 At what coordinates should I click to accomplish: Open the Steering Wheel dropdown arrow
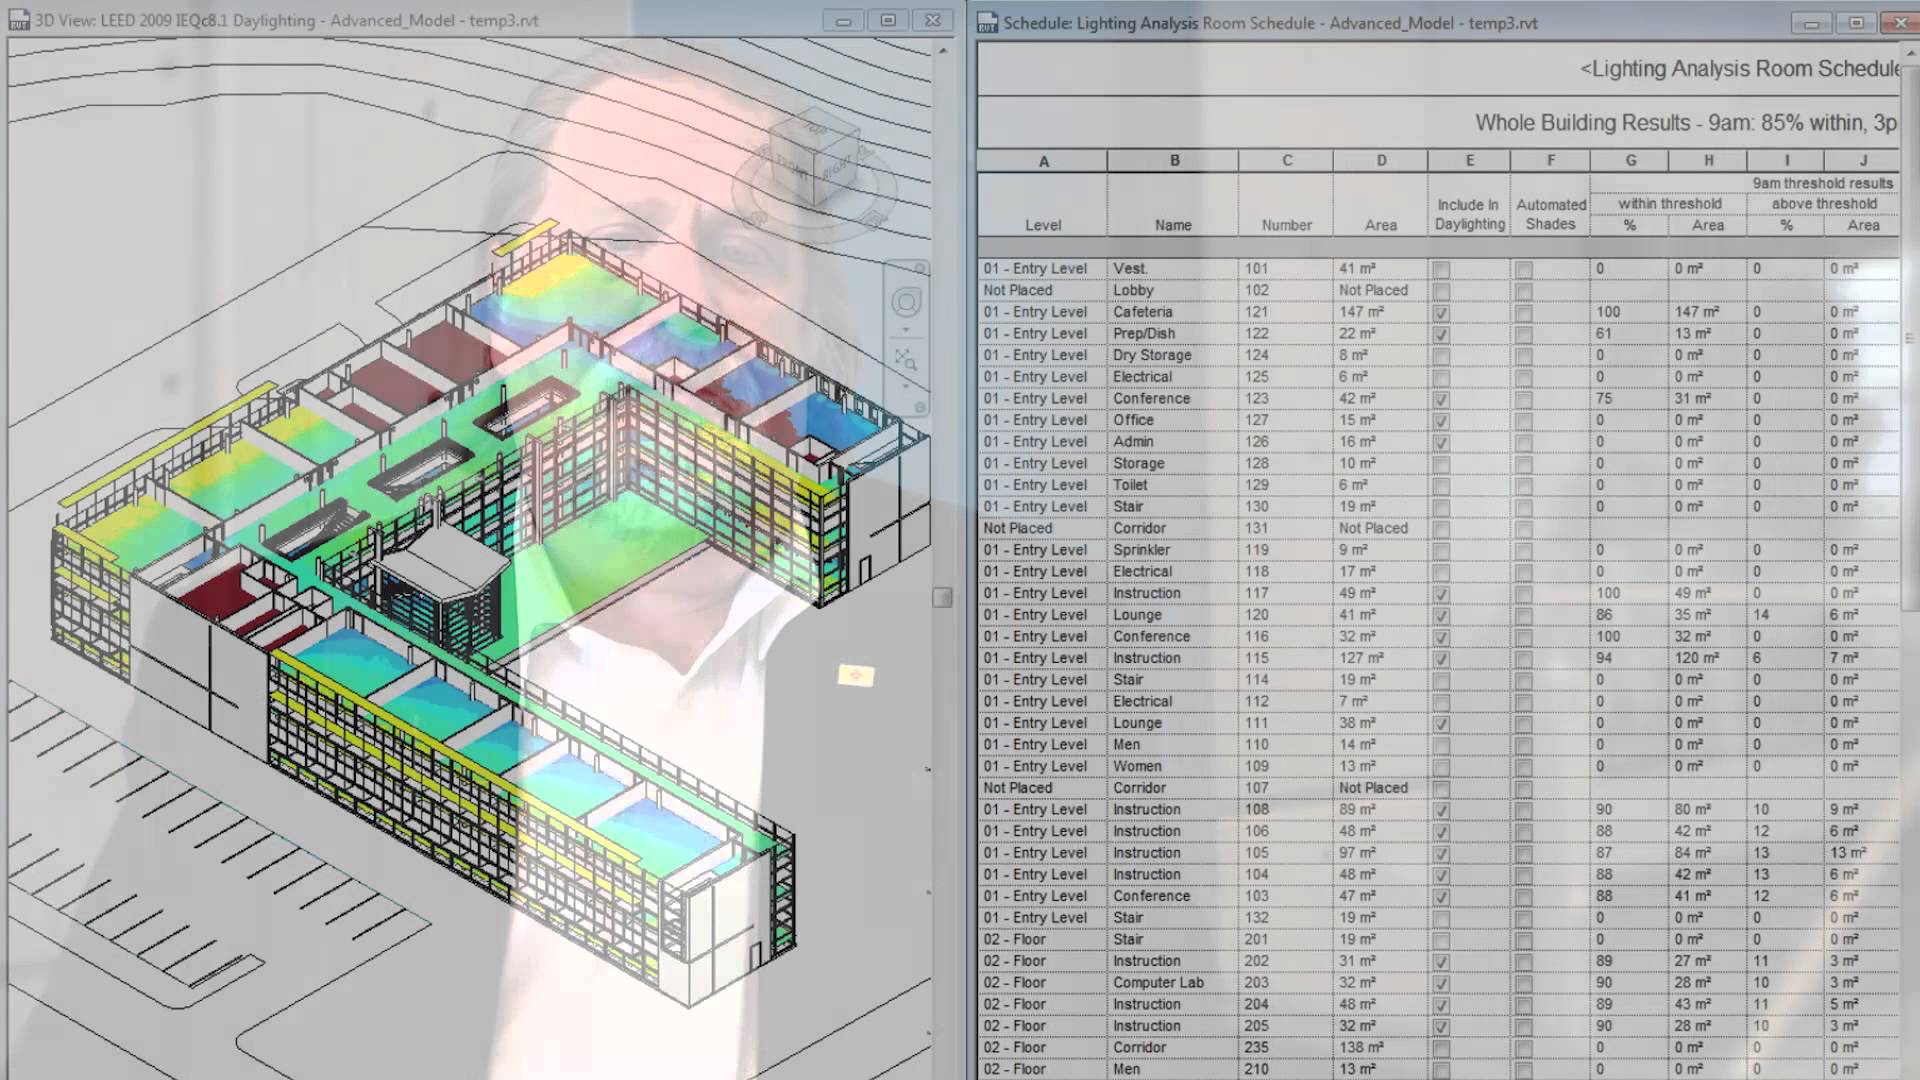pyautogui.click(x=906, y=330)
